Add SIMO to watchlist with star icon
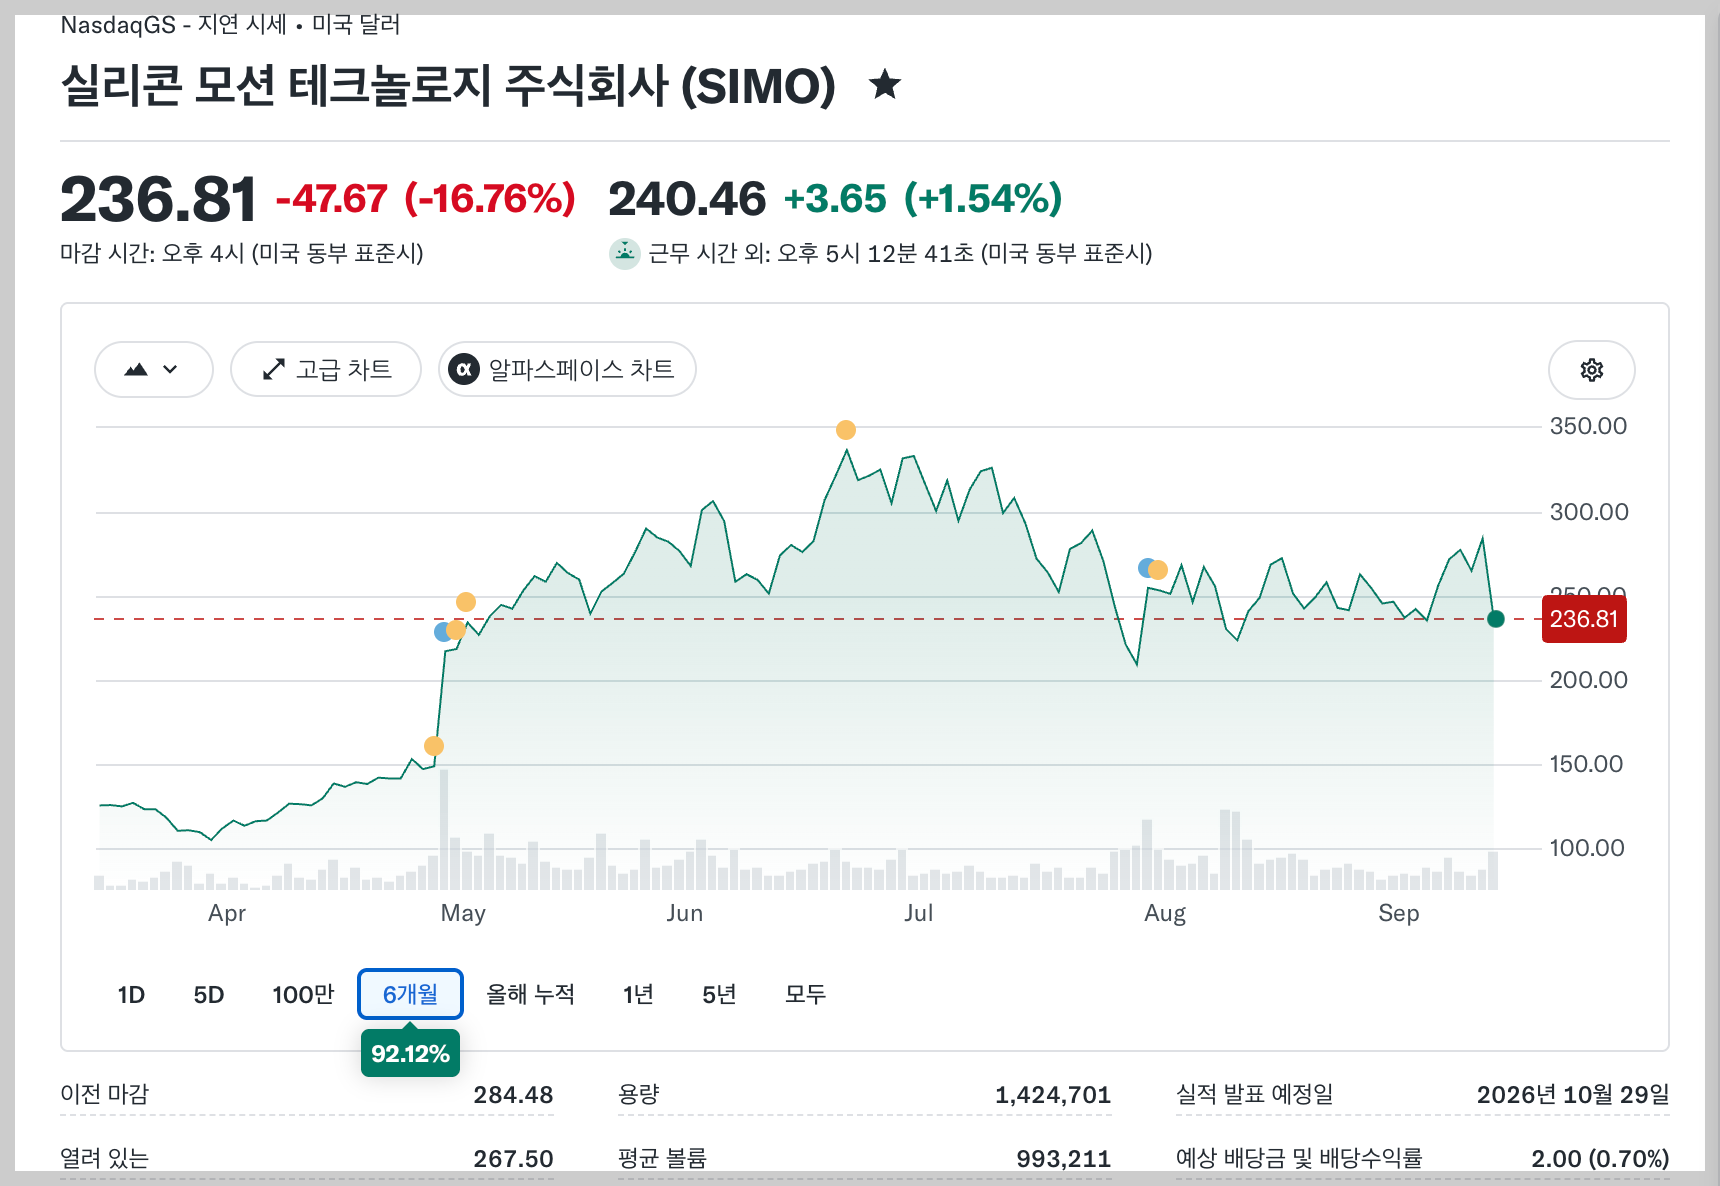Viewport: 1720px width, 1186px height. coord(885,85)
